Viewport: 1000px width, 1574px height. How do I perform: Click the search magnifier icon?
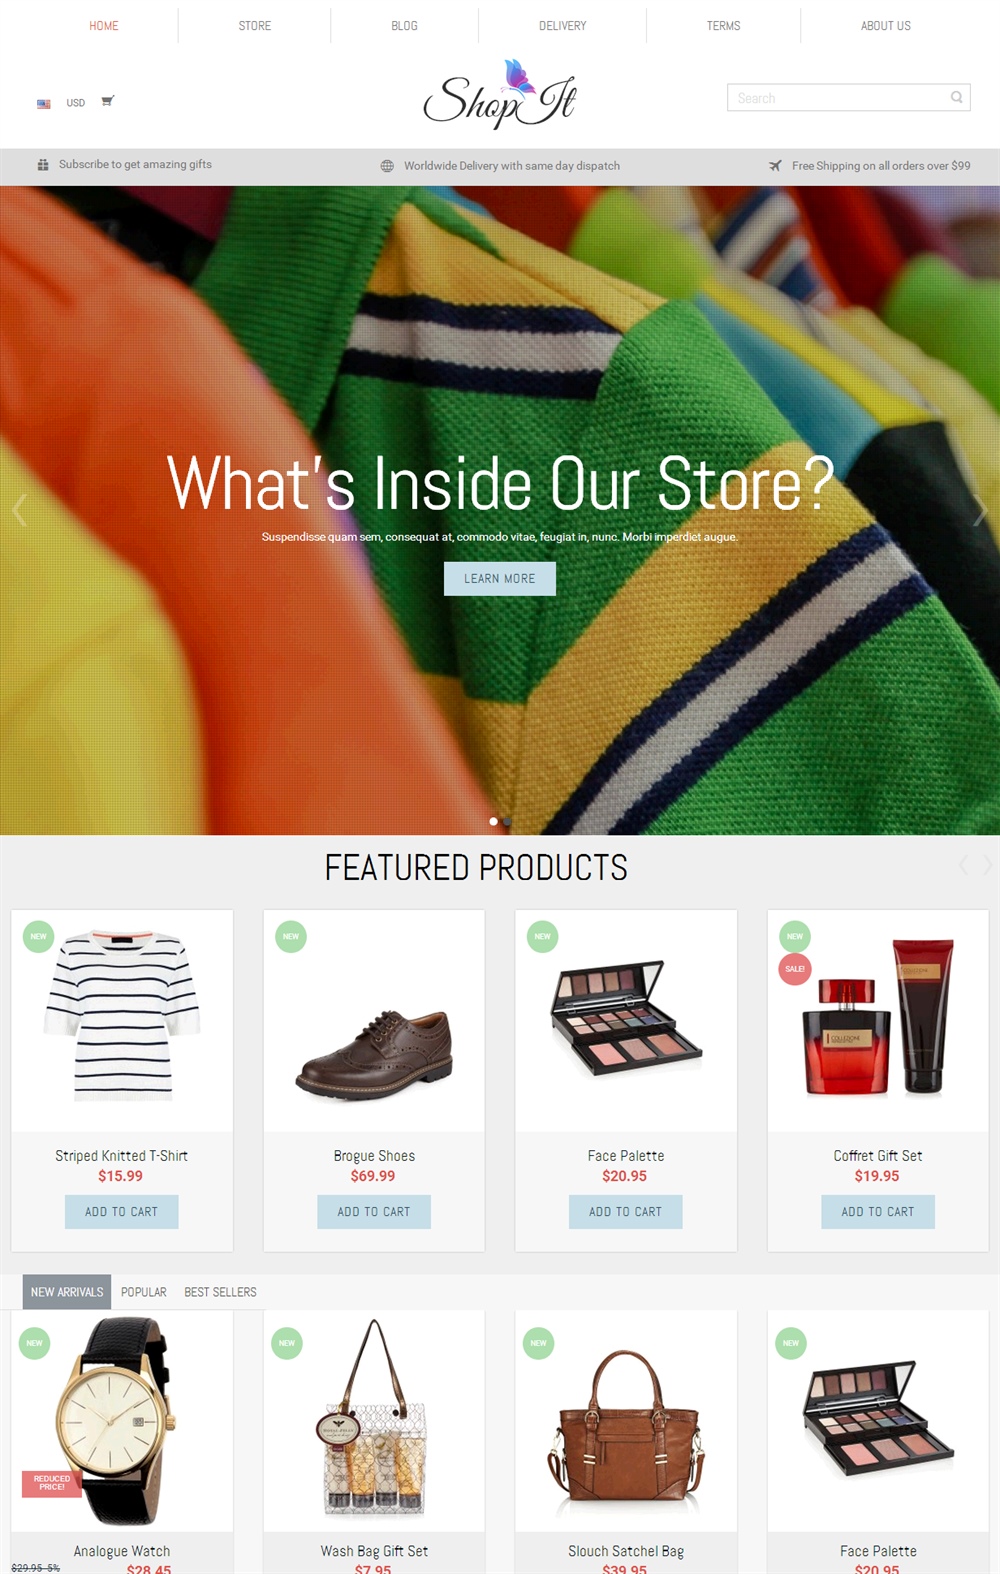pos(957,97)
